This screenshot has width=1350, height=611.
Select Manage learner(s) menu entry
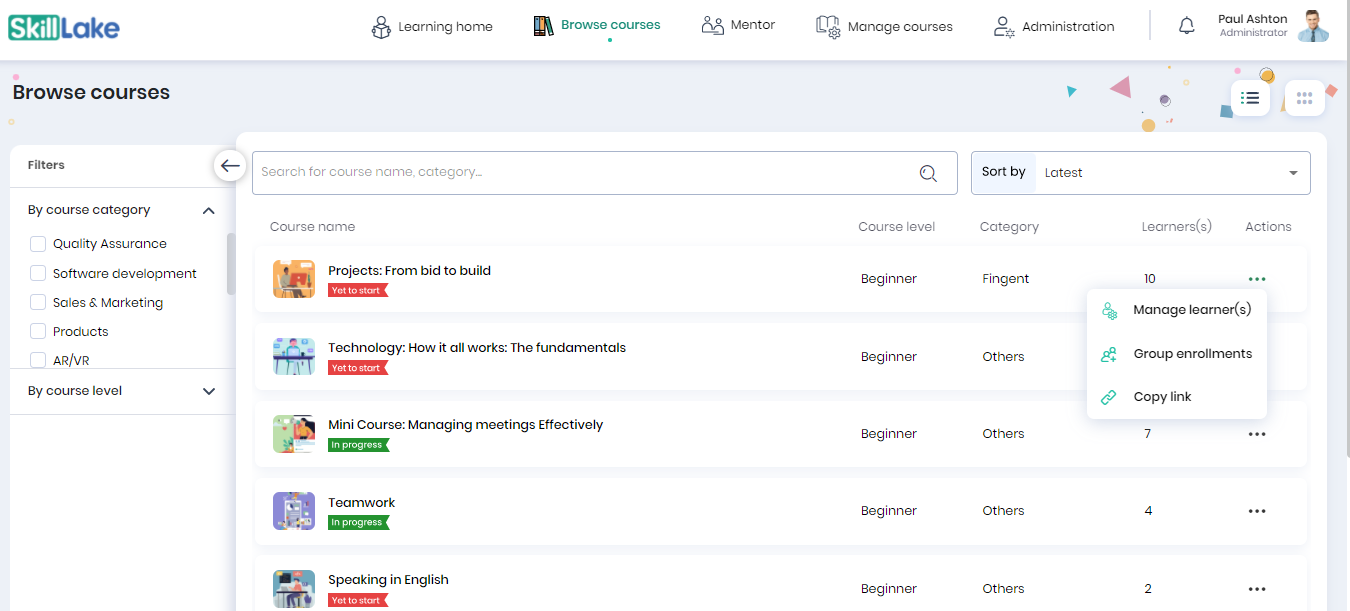pyautogui.click(x=1177, y=310)
